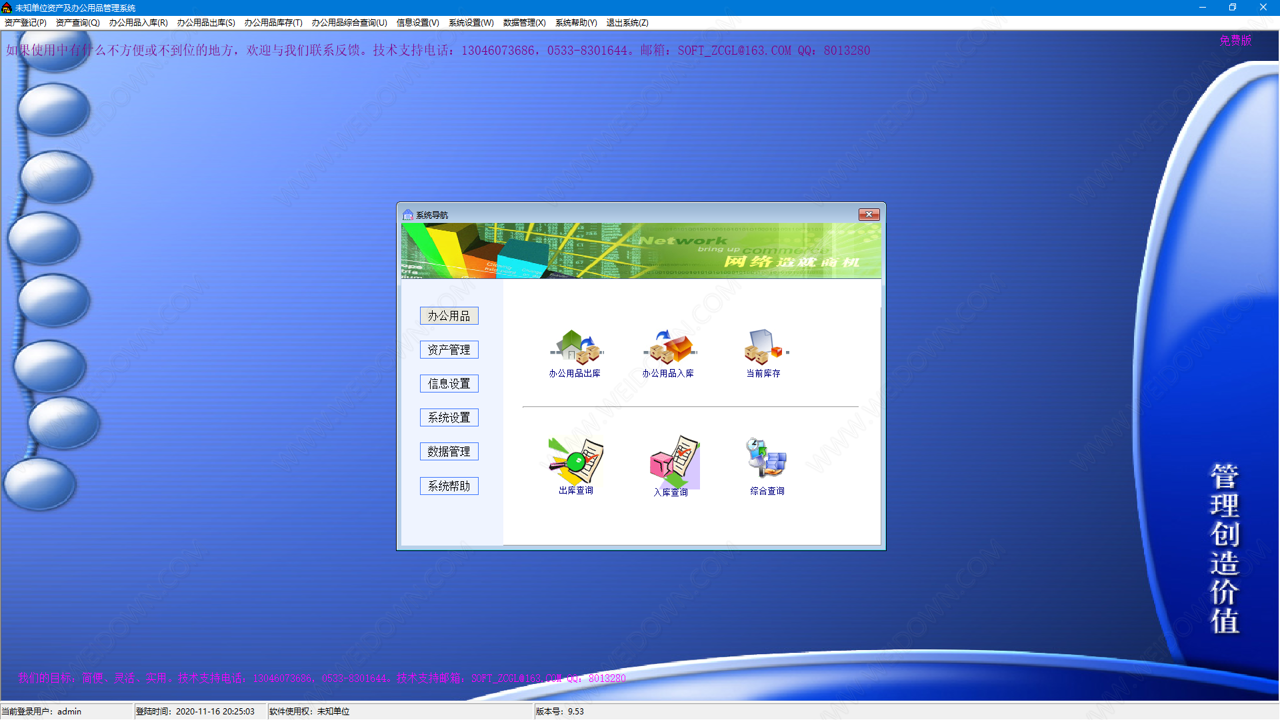Open the 办公用品入库(R) menu
Image resolution: width=1280 pixels, height=720 pixels.
click(x=138, y=23)
